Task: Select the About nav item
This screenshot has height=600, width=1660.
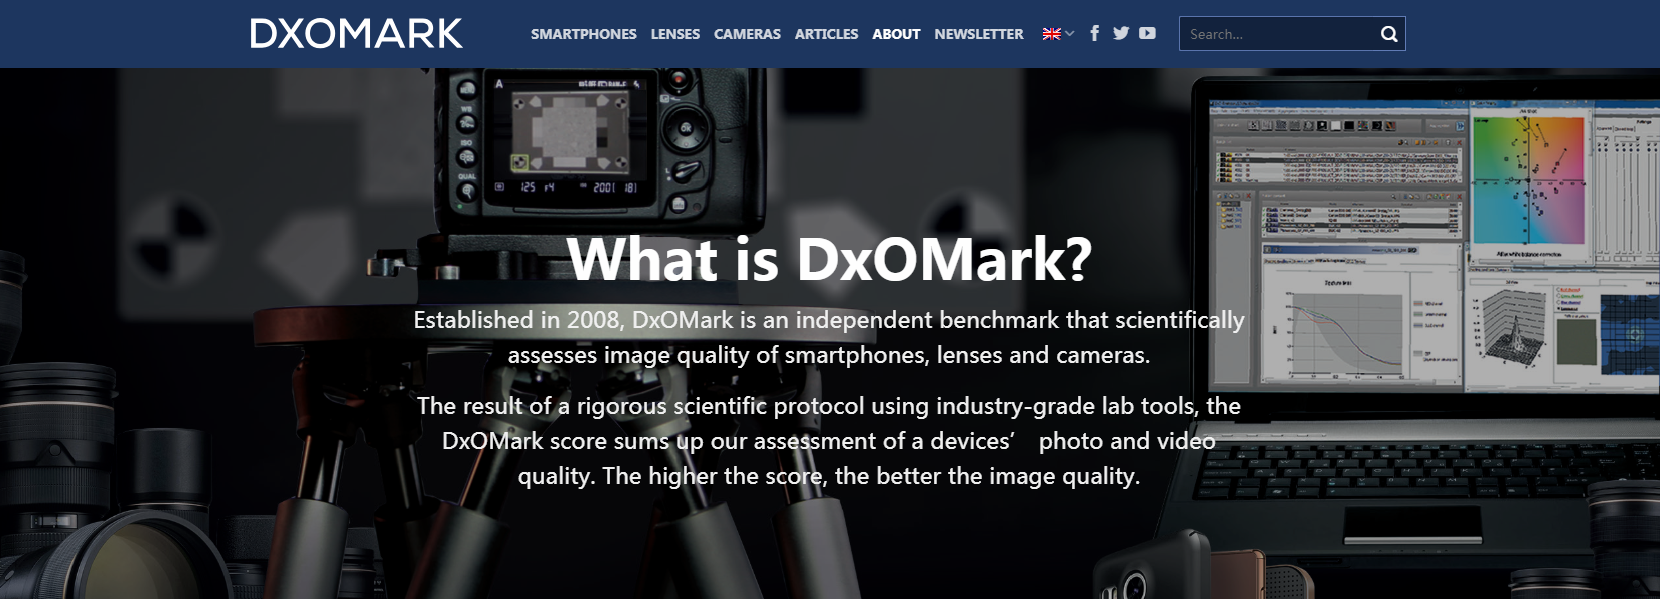Action: click(896, 34)
